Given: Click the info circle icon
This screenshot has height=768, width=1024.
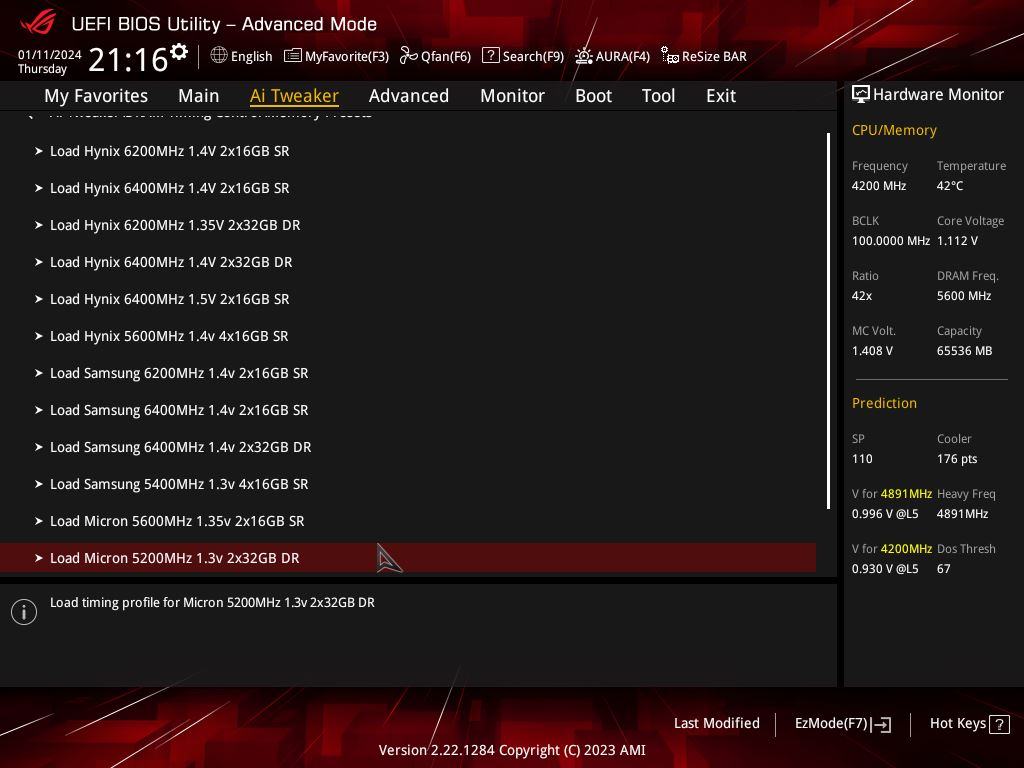Looking at the screenshot, I should (24, 612).
